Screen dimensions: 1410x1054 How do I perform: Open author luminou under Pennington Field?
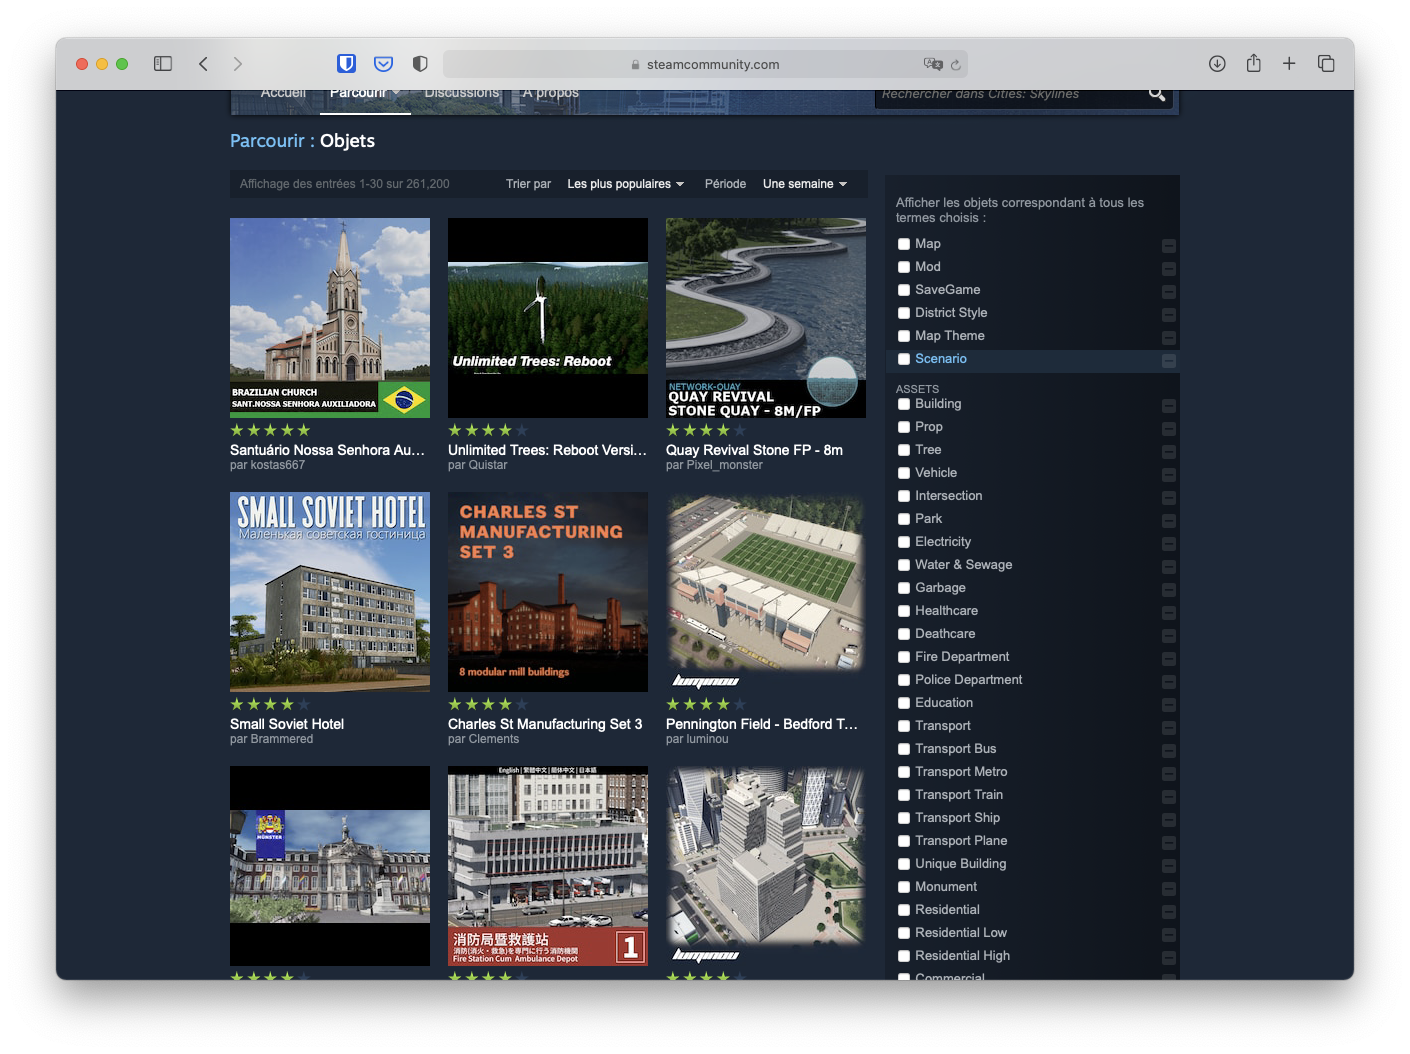[707, 739]
